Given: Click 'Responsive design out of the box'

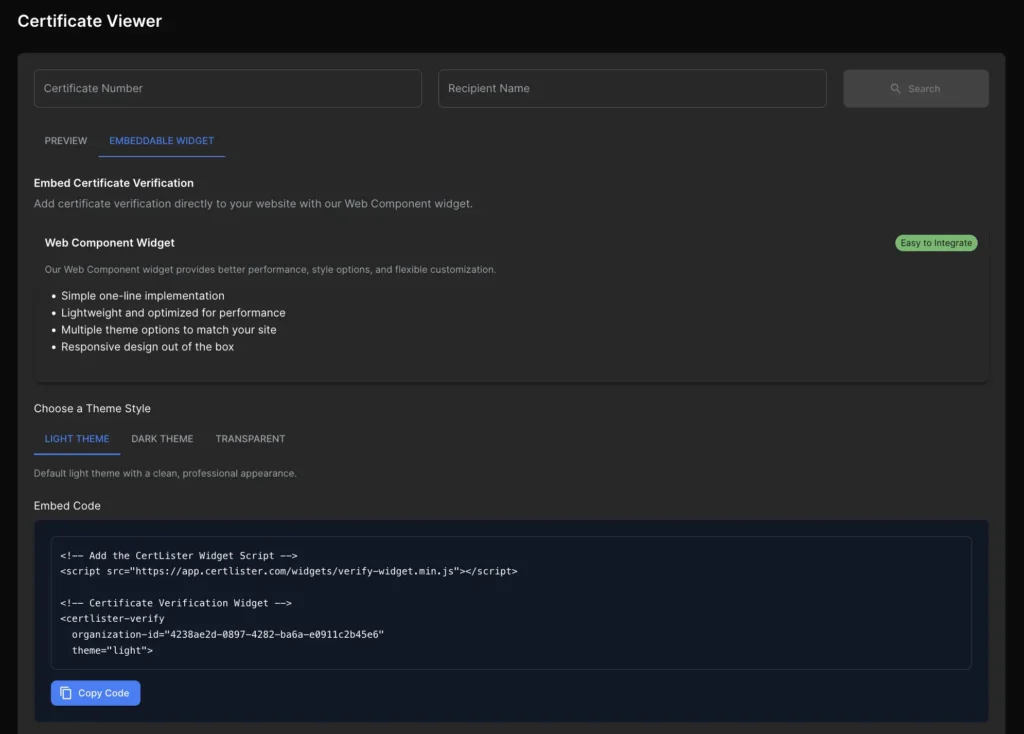Looking at the screenshot, I should point(148,347).
